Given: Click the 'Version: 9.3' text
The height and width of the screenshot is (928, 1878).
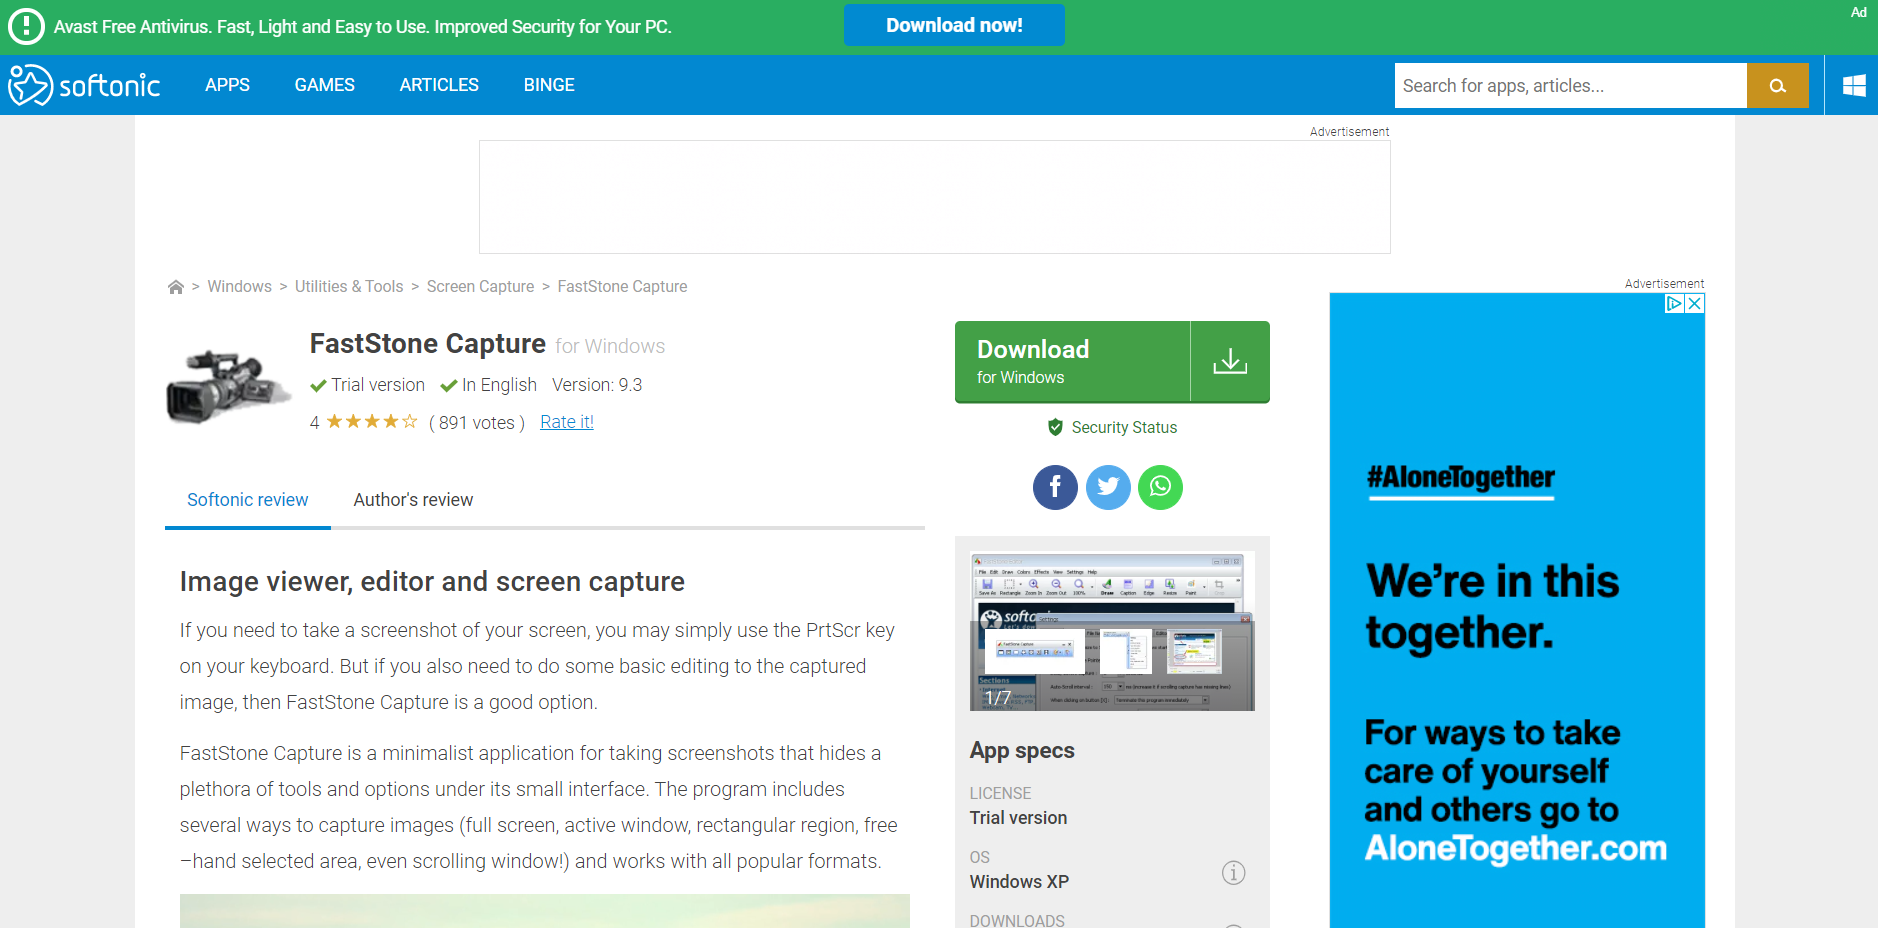Looking at the screenshot, I should (x=597, y=385).
